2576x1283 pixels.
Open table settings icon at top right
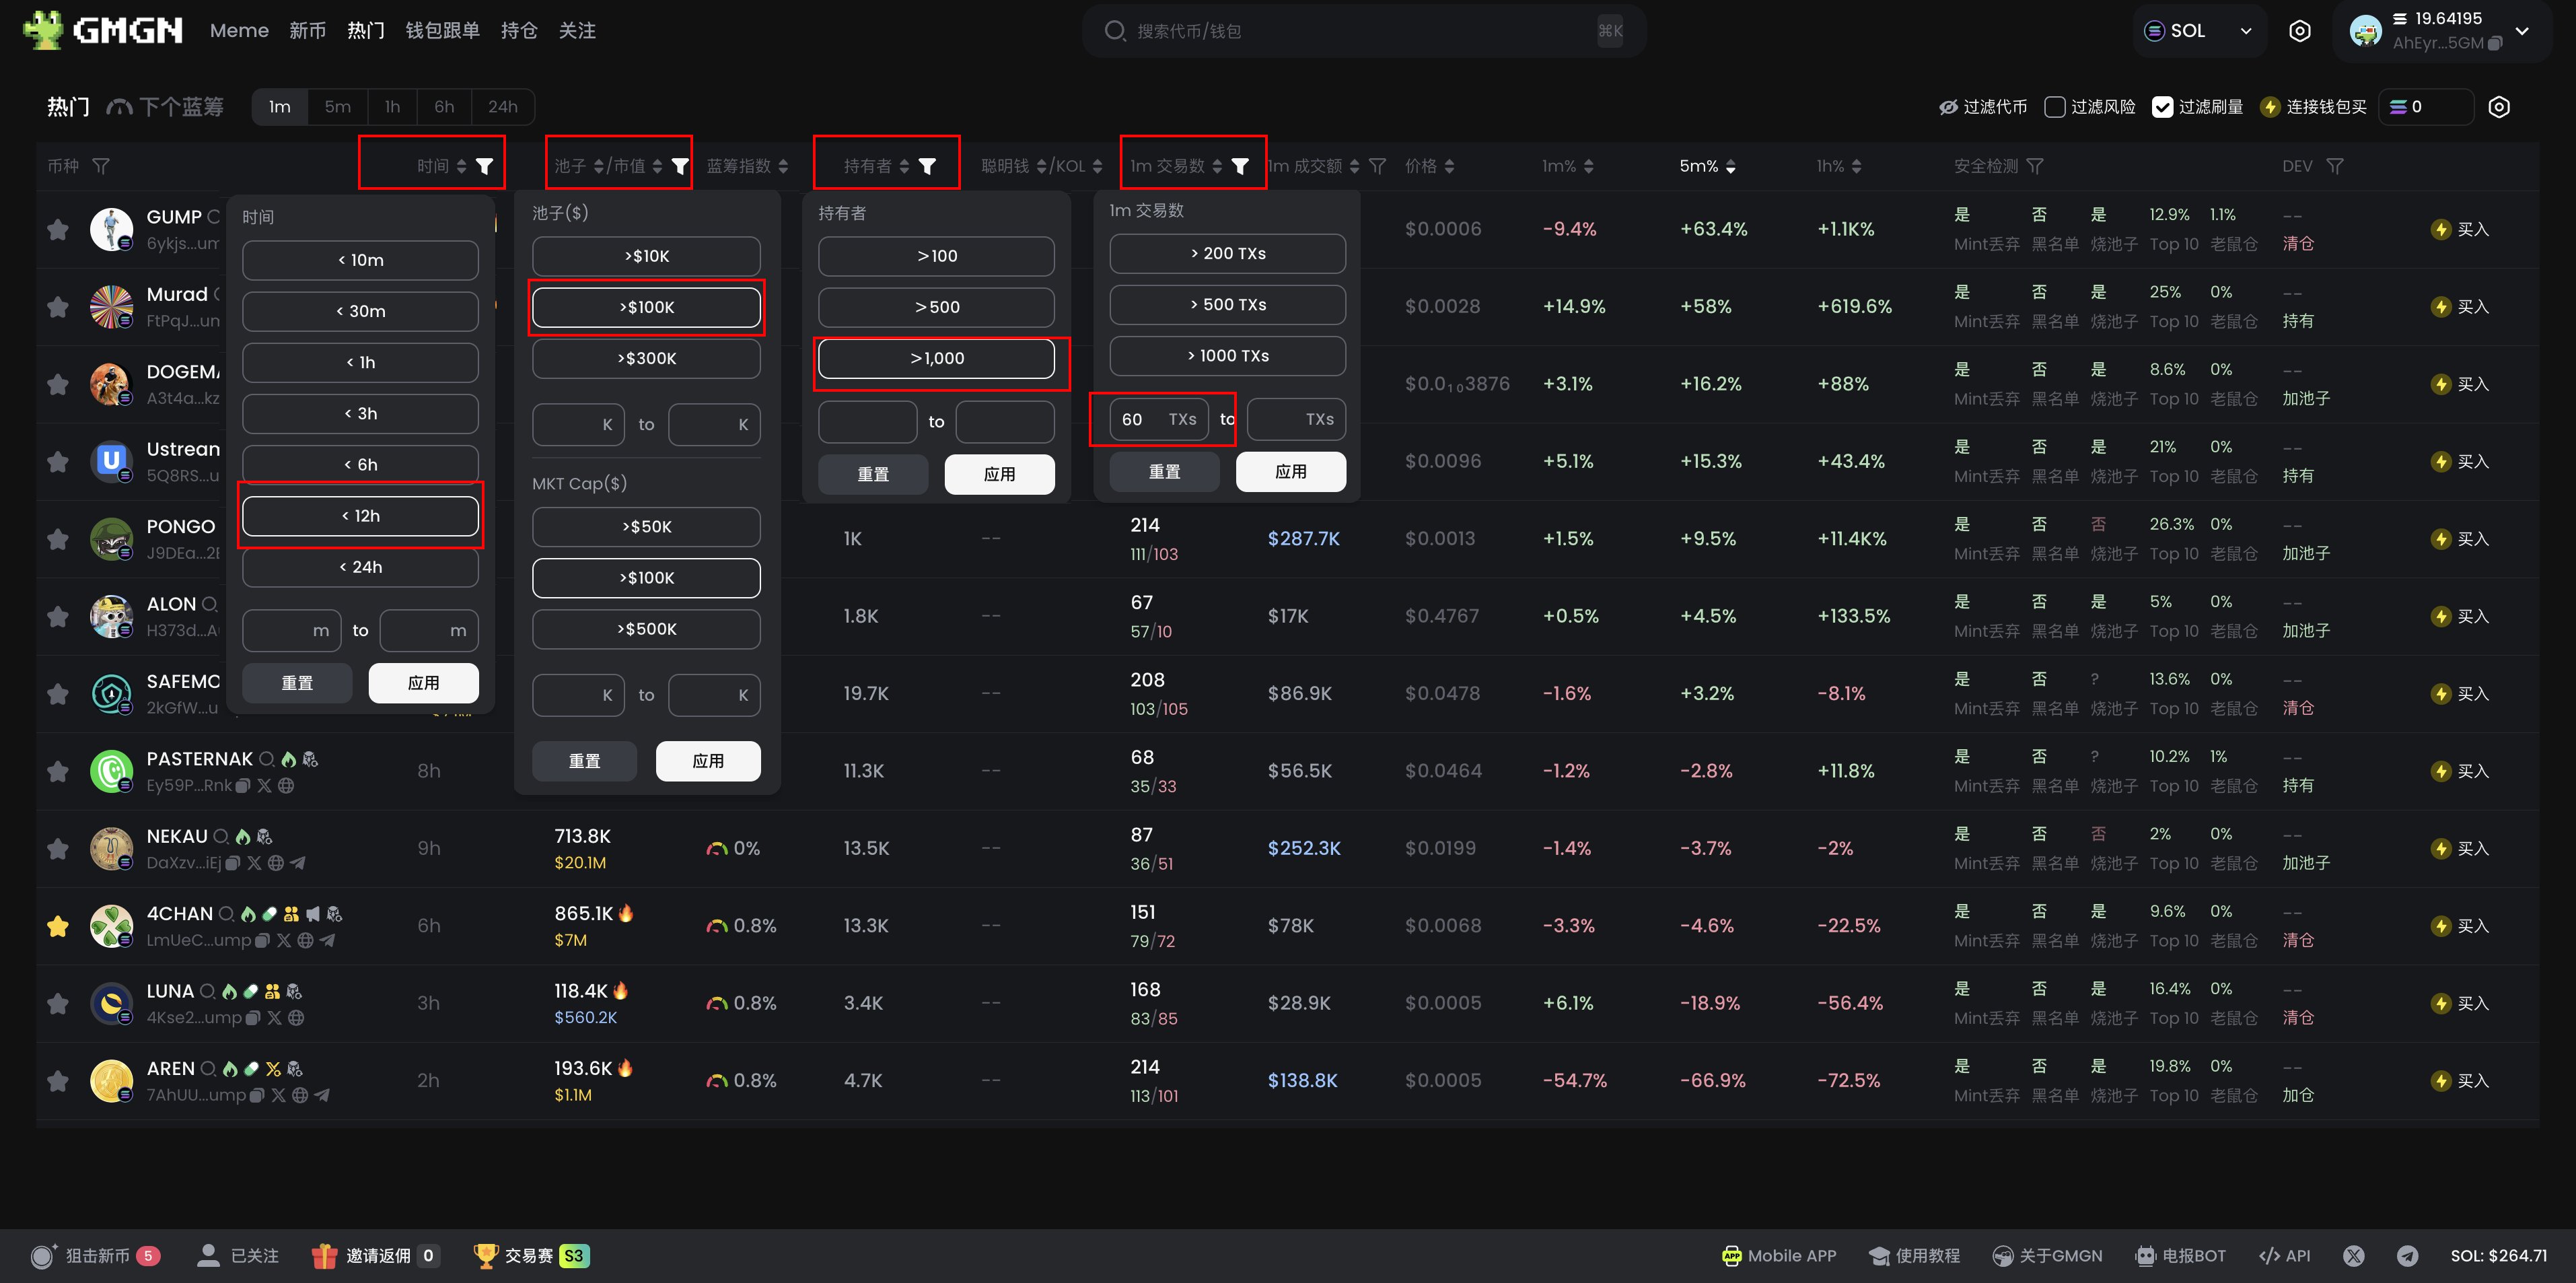pyautogui.click(x=2498, y=107)
